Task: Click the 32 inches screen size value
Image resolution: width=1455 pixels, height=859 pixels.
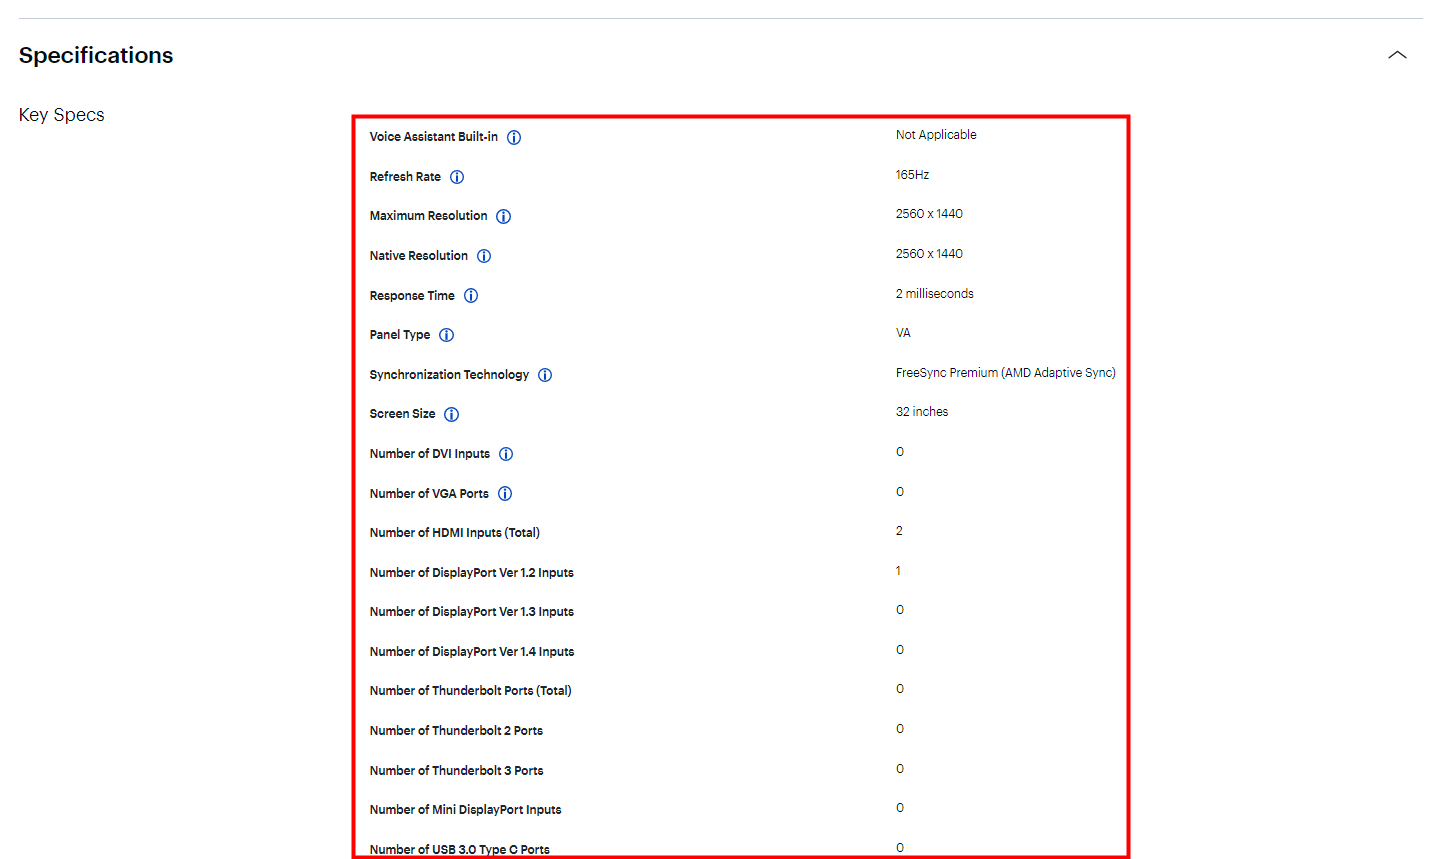Action: (x=922, y=412)
